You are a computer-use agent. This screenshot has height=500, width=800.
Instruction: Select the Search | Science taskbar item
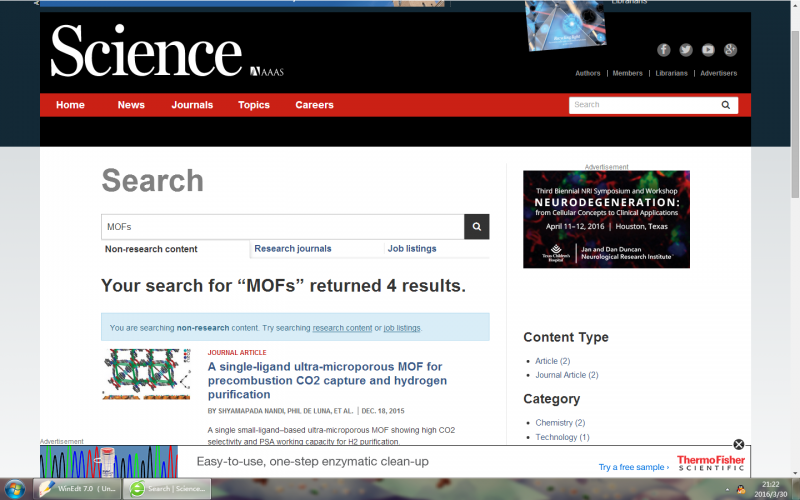tap(167, 489)
